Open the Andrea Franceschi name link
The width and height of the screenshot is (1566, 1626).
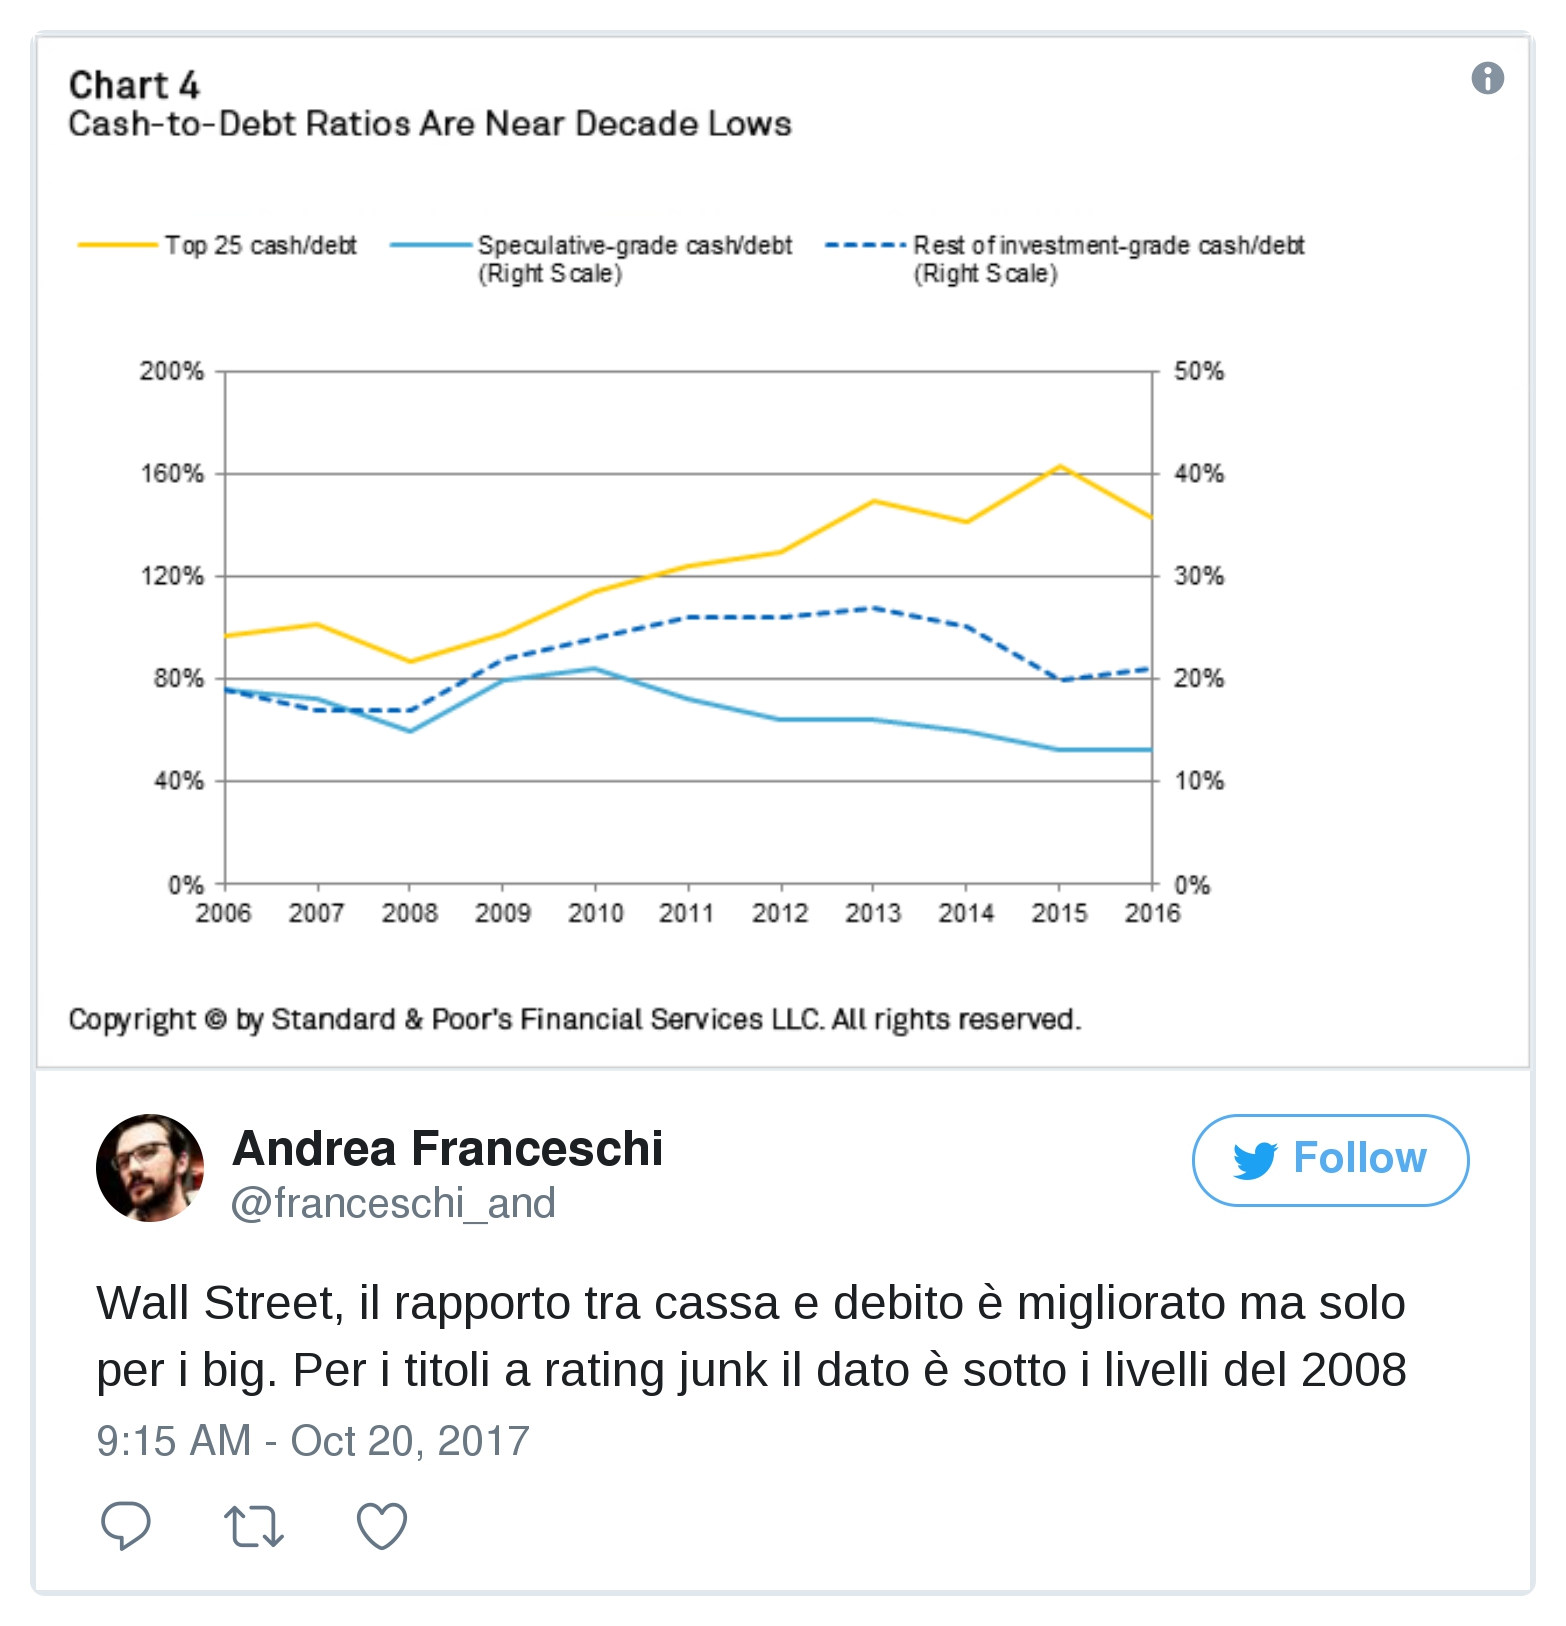pos(447,1148)
